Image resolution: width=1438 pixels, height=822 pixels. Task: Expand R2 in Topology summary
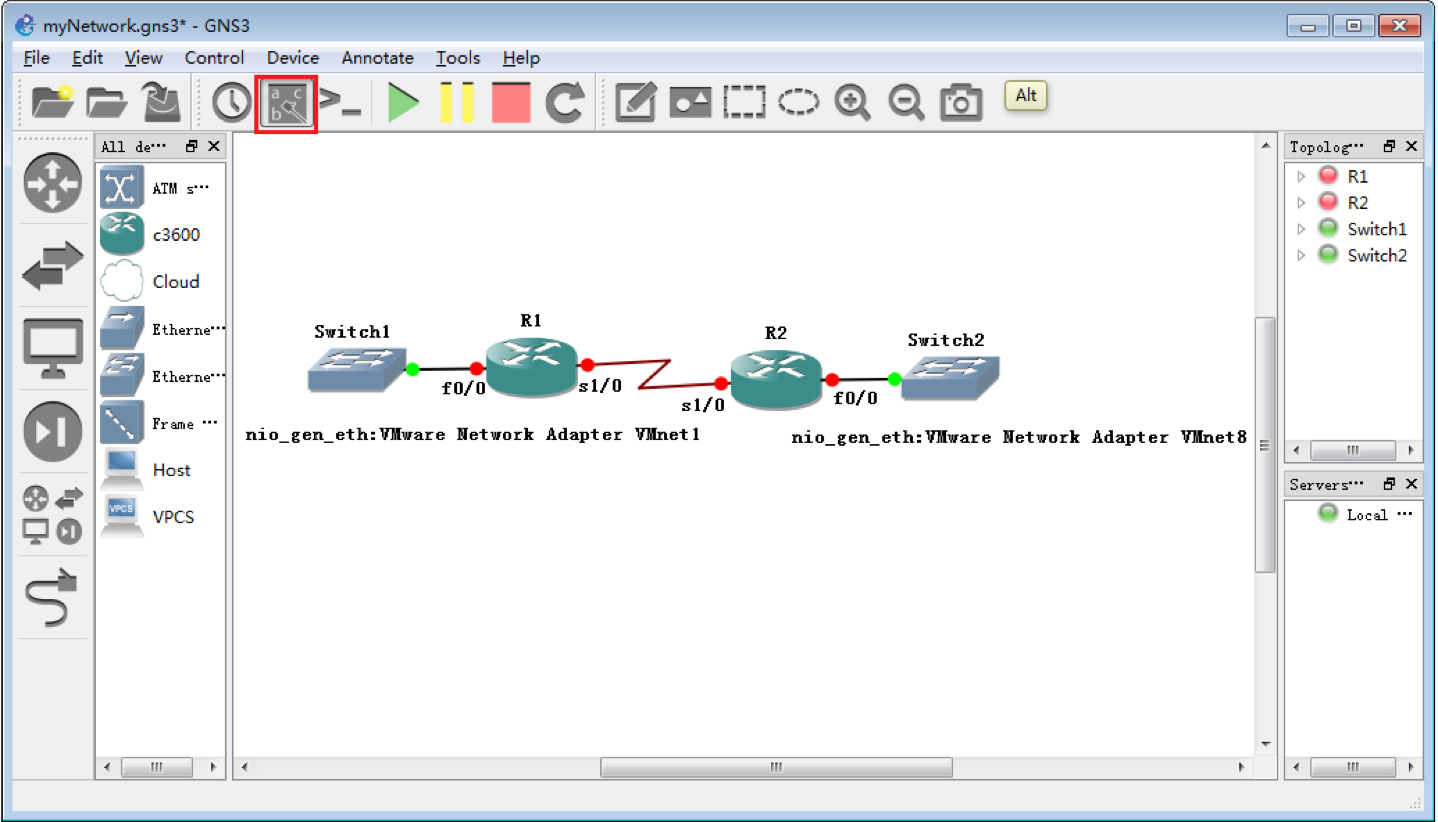(1301, 203)
